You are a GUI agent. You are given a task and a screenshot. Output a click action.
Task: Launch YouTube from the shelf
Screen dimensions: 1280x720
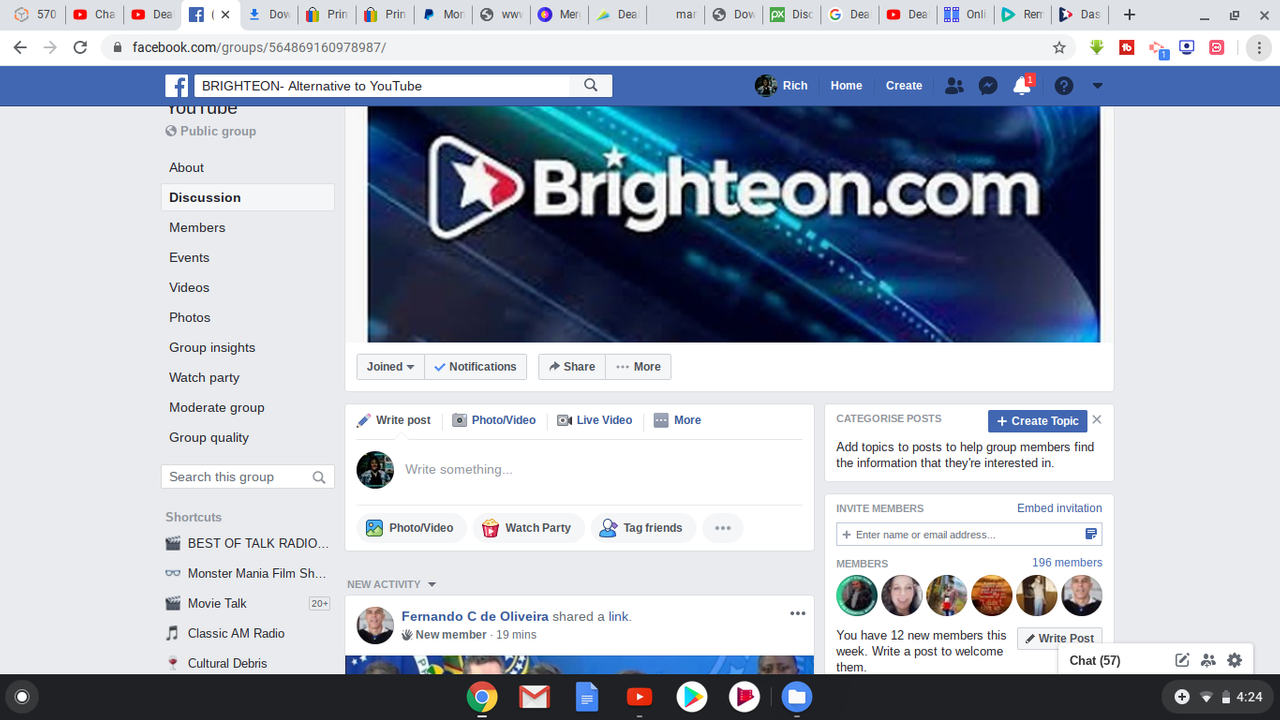(x=639, y=697)
